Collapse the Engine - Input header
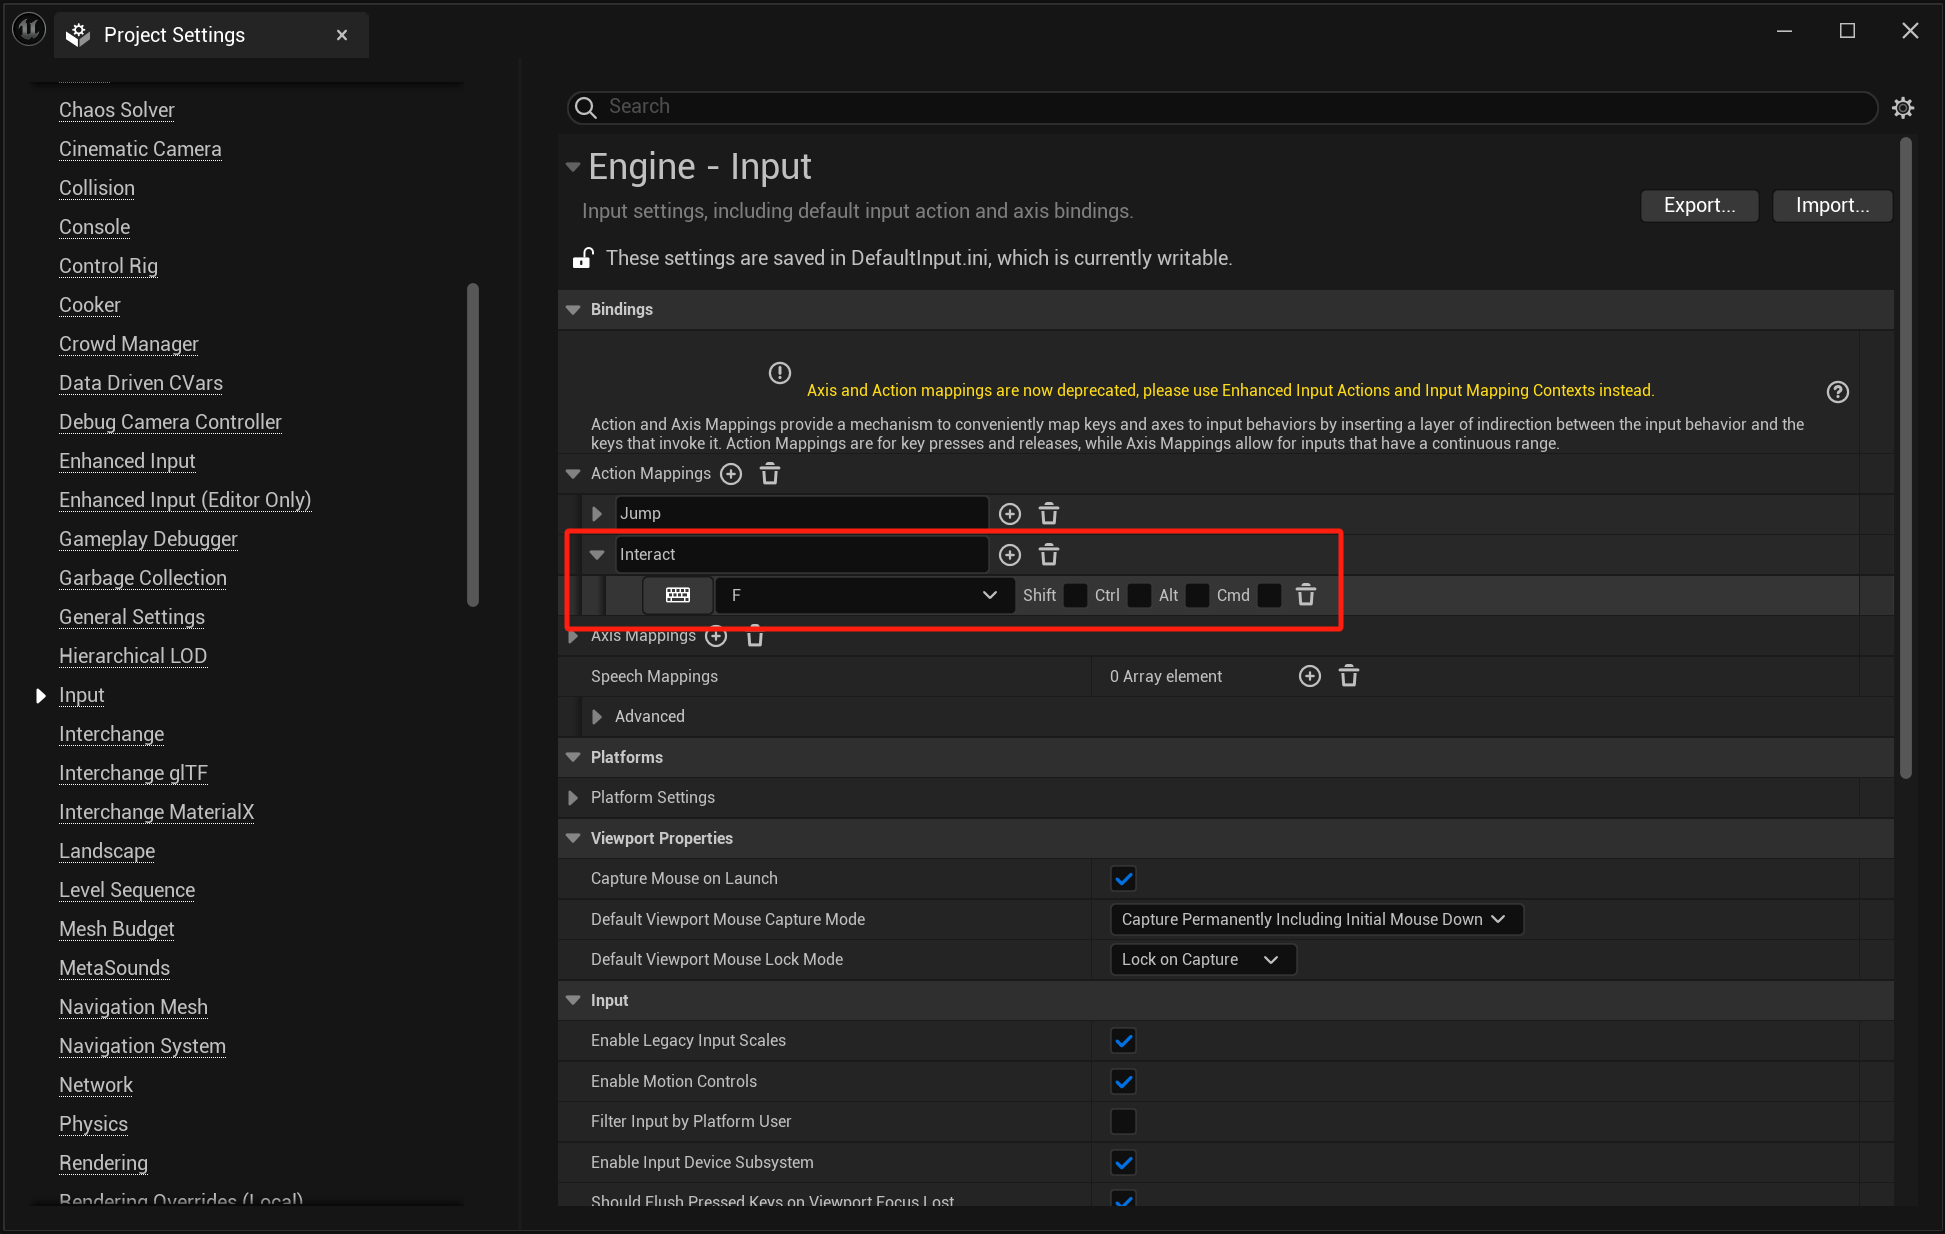Screen dimensions: 1945x1234 coord(573,167)
